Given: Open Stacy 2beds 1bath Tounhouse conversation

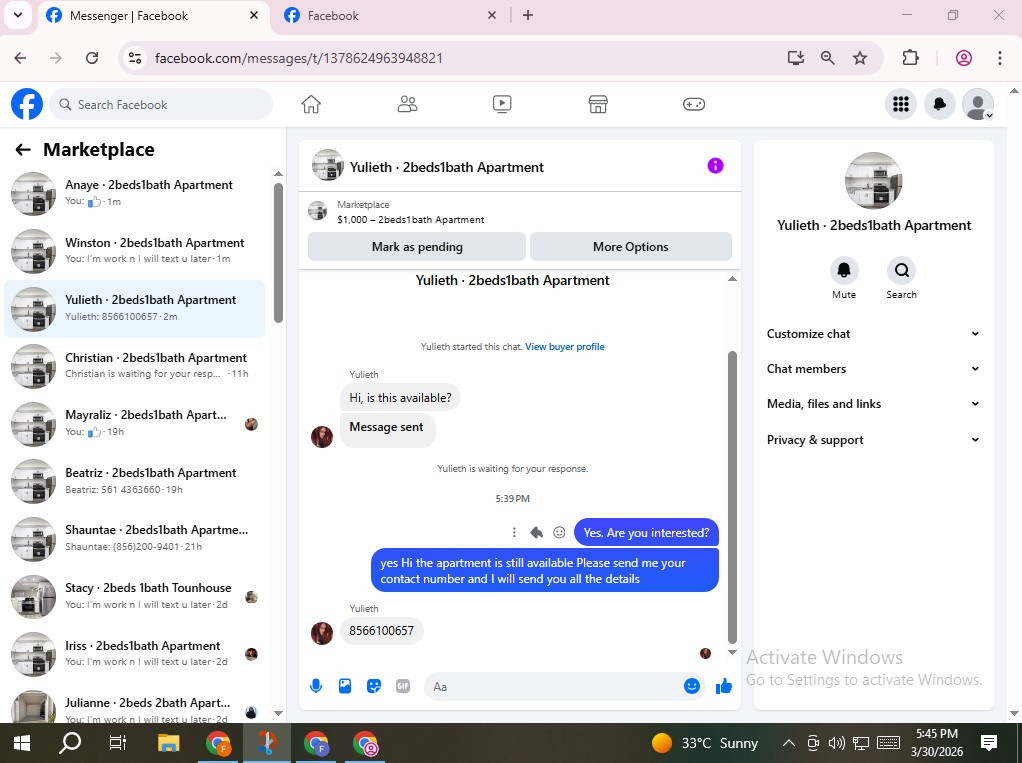Looking at the screenshot, I should (135, 597).
